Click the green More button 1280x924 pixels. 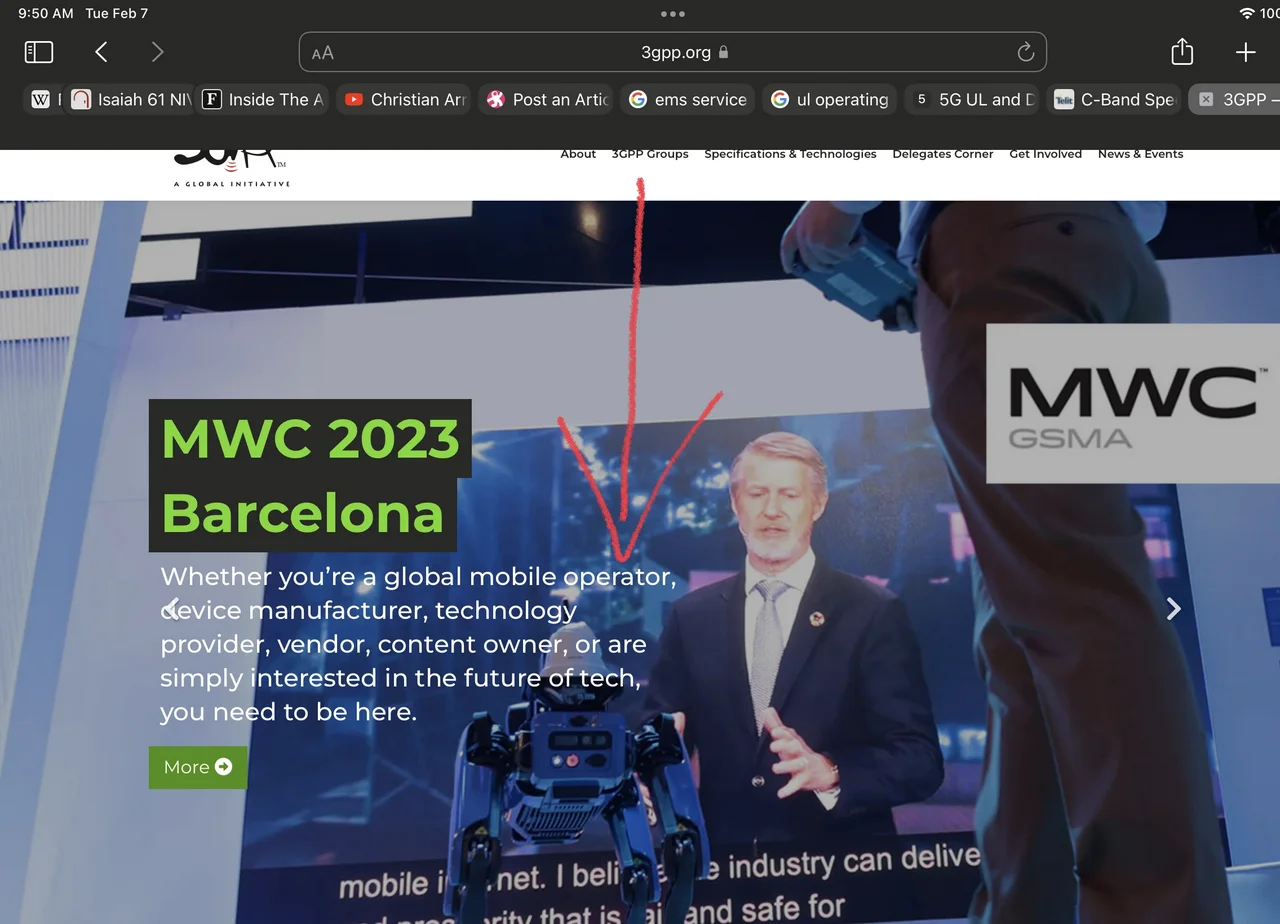[x=198, y=767]
